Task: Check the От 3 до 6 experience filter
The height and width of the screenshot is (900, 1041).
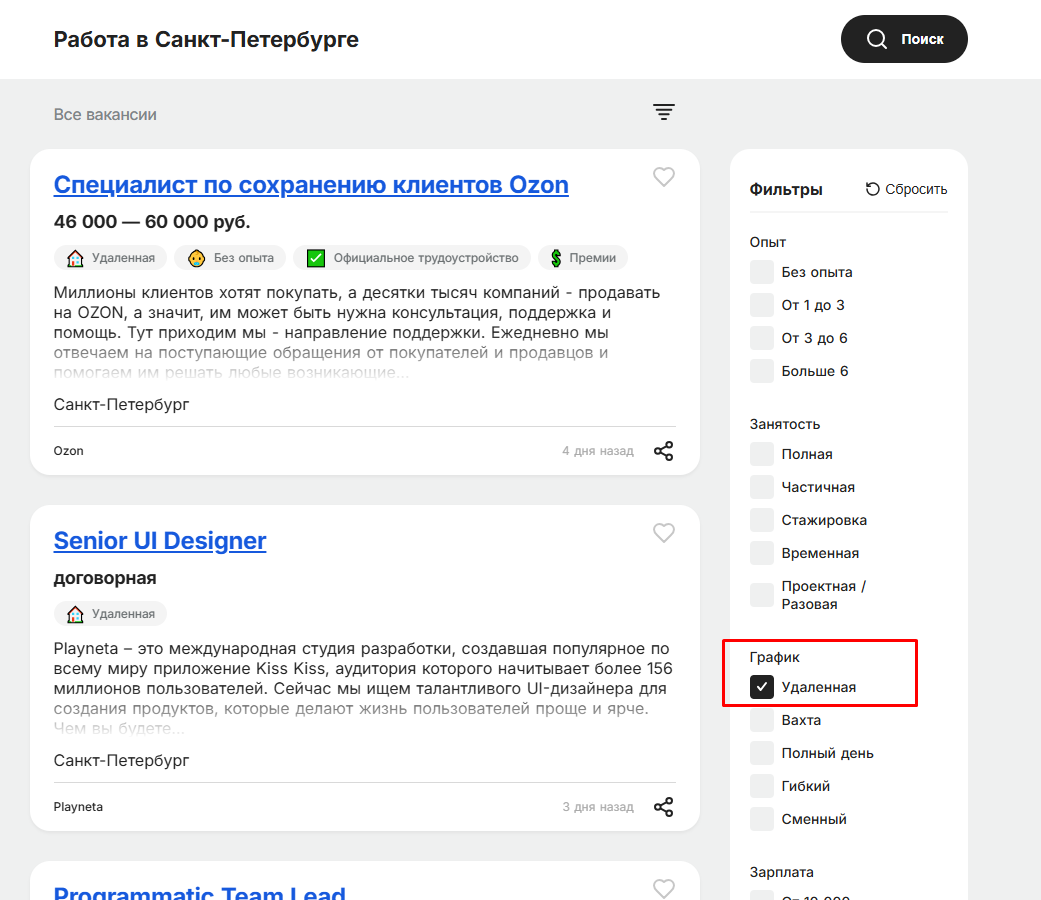Action: [x=761, y=338]
